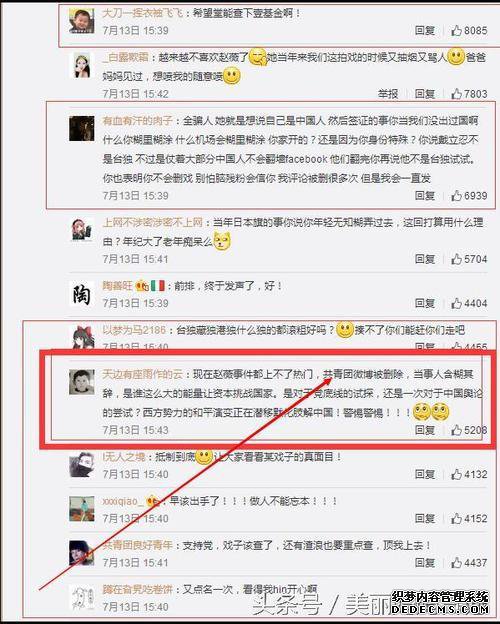Click 共青团良好青年 username

[137, 545]
